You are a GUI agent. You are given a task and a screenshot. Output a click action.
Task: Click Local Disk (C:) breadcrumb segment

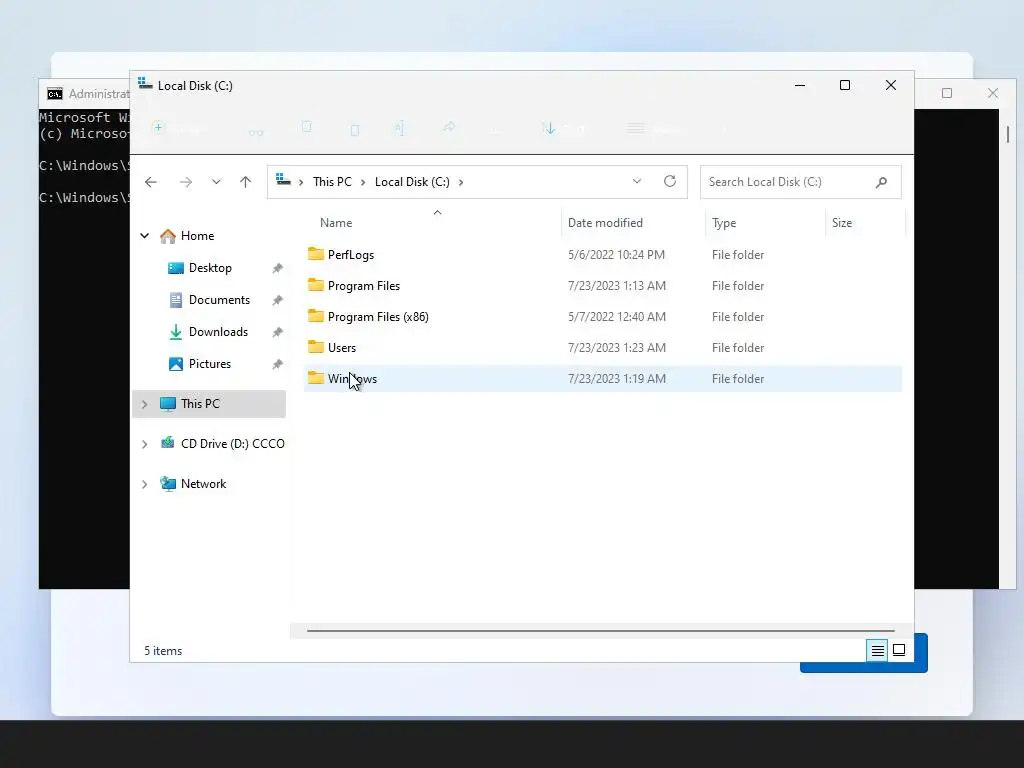coord(412,182)
